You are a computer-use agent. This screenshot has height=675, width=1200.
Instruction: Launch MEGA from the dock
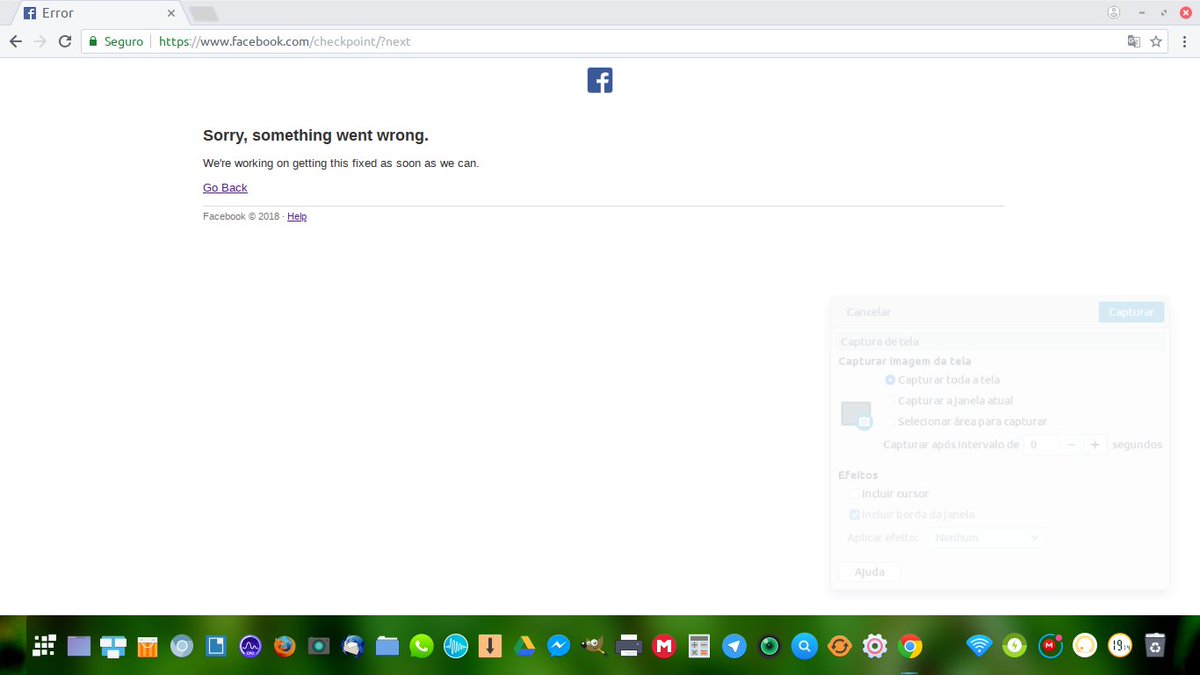pyautogui.click(x=663, y=646)
